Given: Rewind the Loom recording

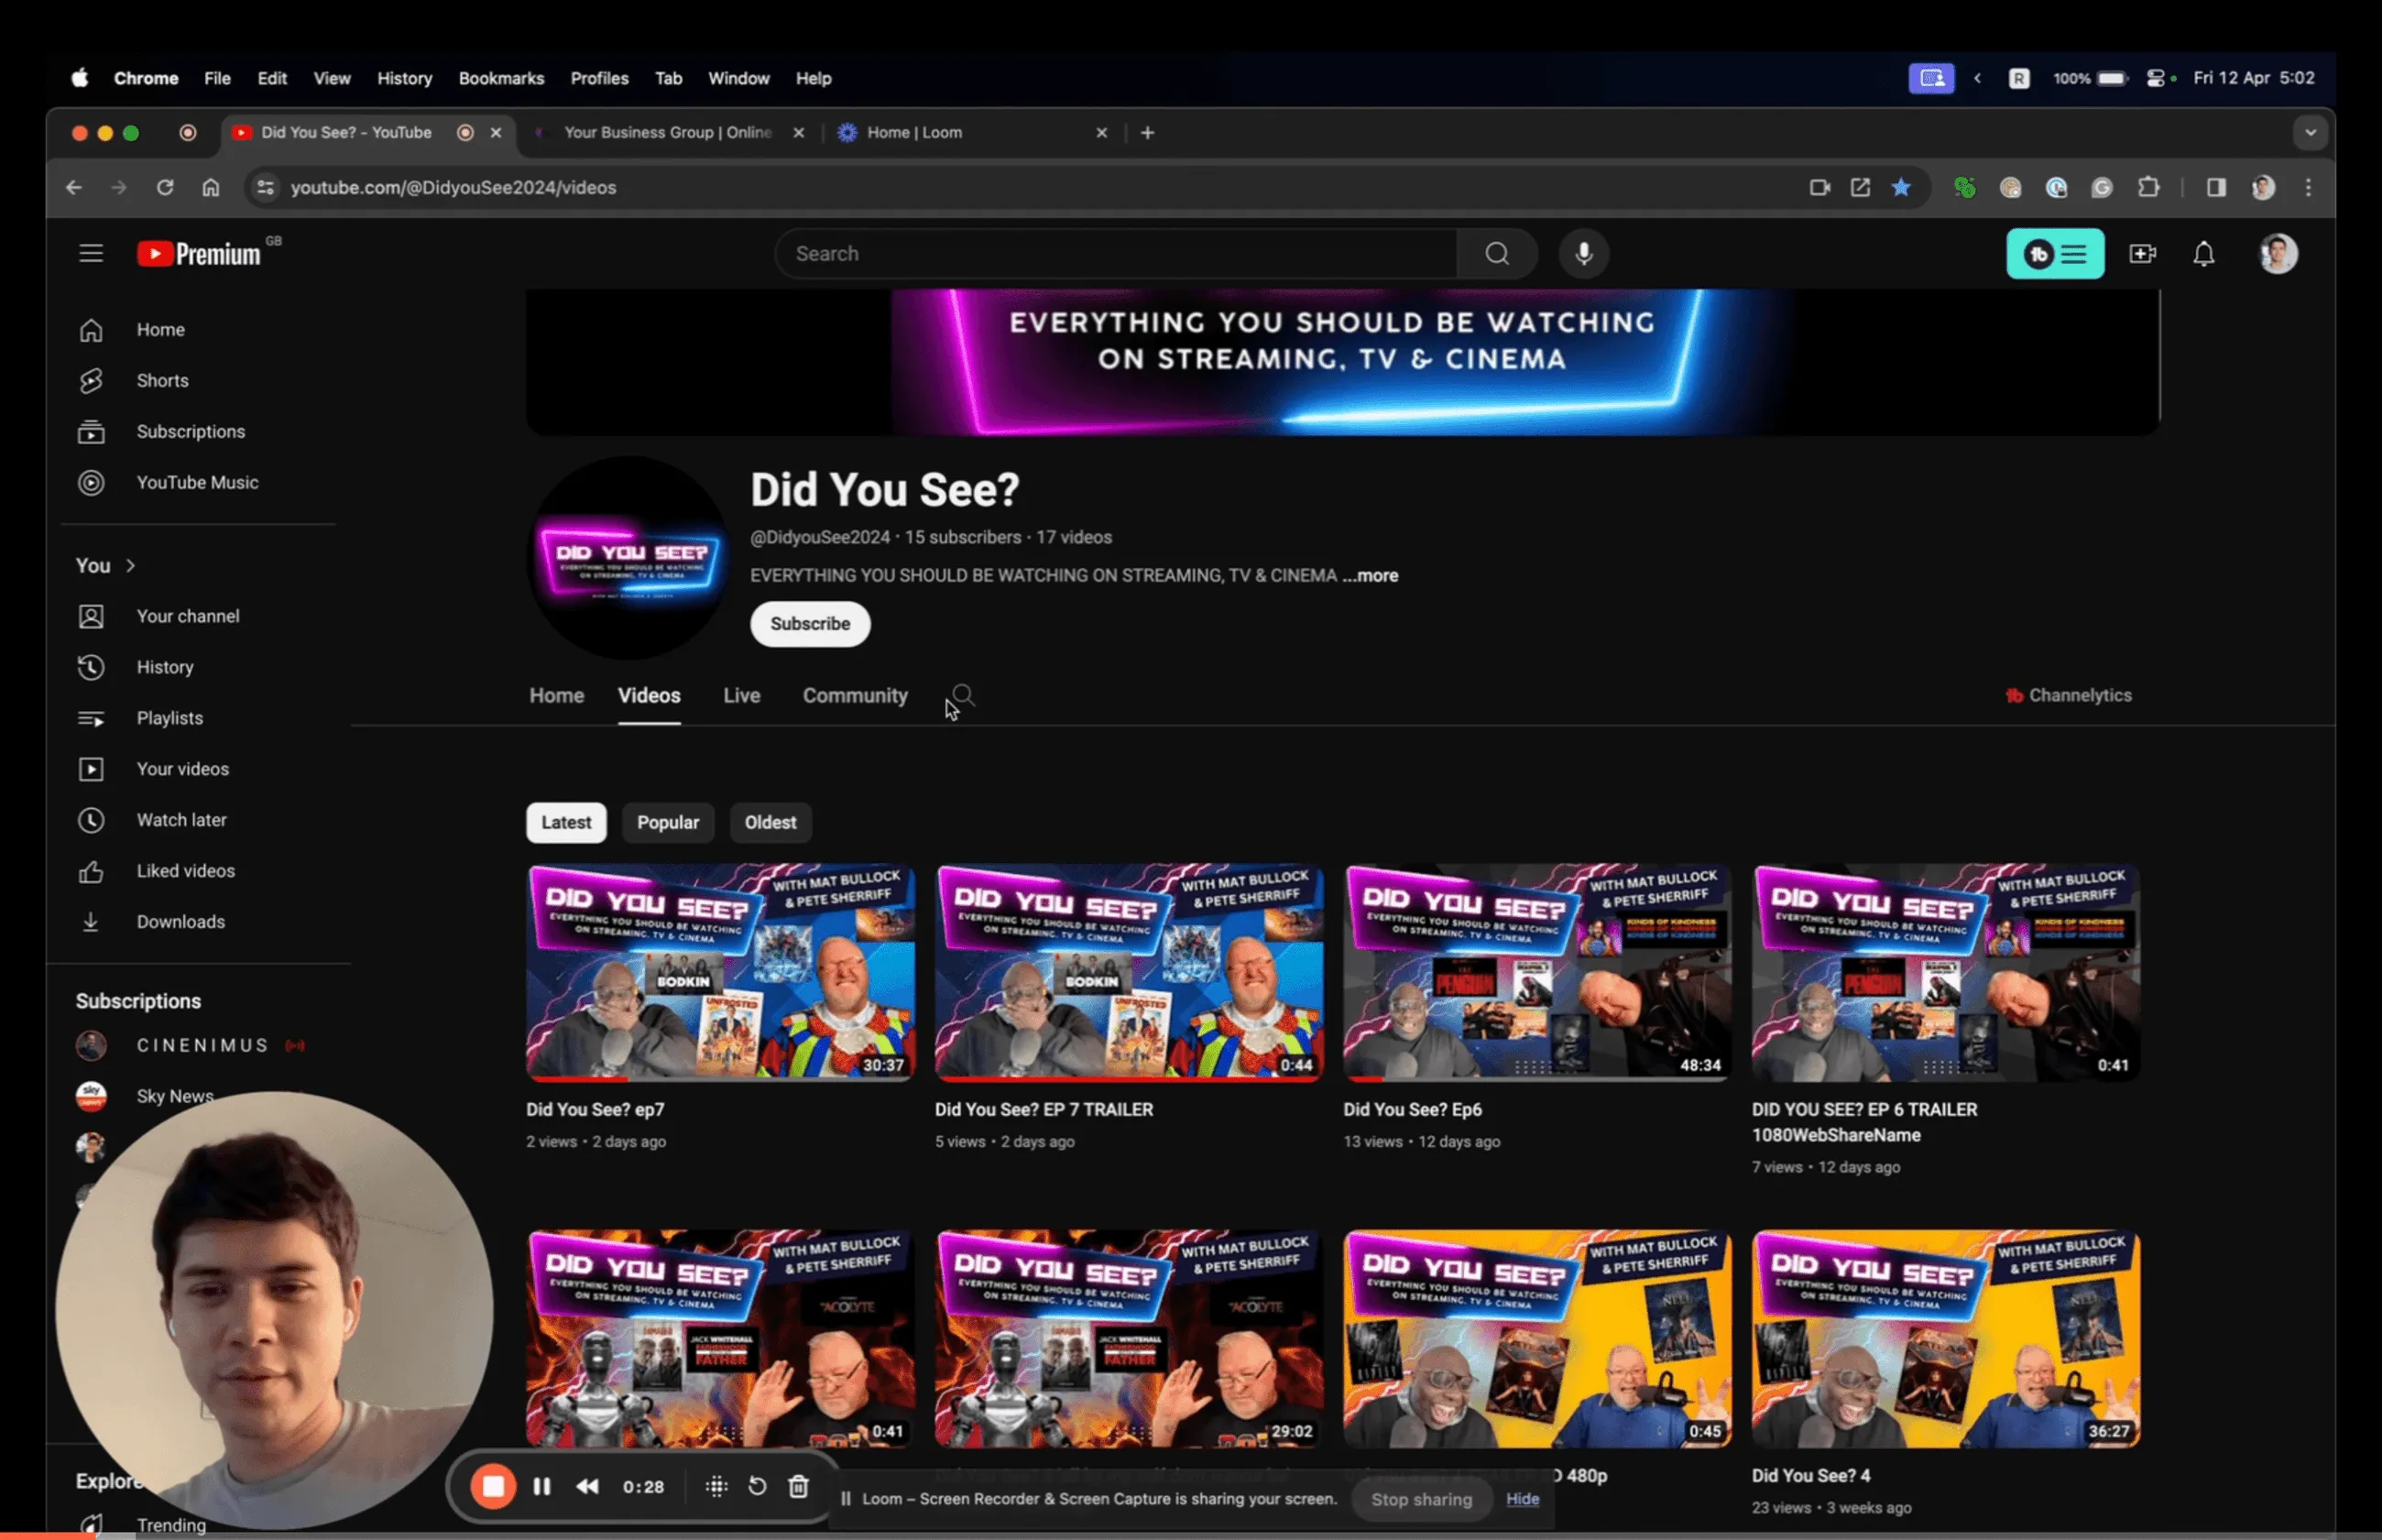Looking at the screenshot, I should tap(588, 1486).
